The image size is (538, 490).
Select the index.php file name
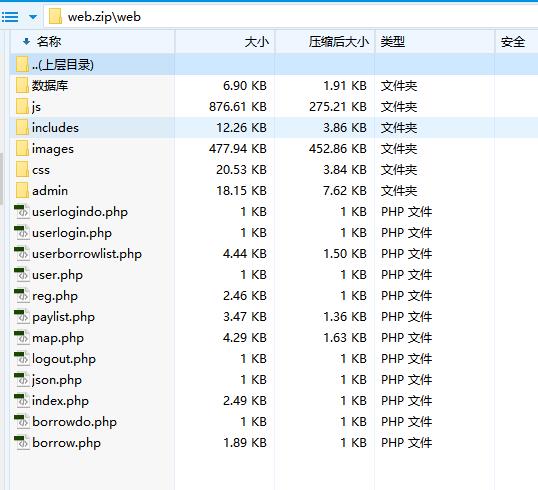tap(60, 401)
